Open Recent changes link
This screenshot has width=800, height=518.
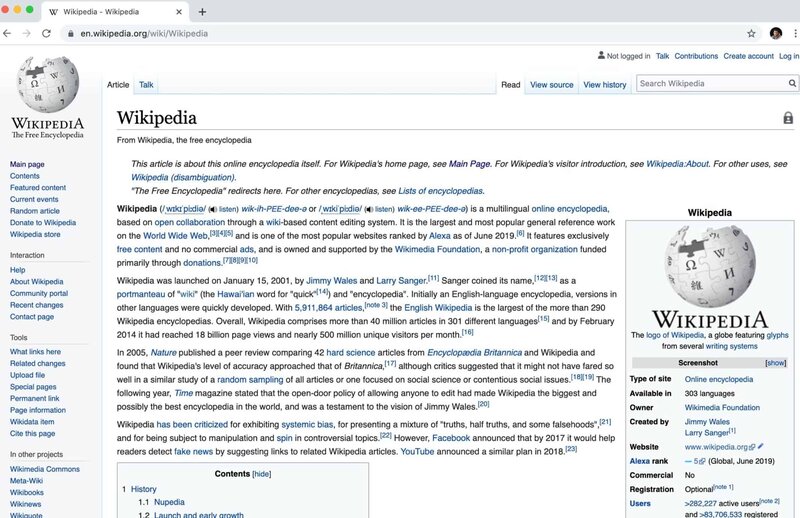click(37, 305)
